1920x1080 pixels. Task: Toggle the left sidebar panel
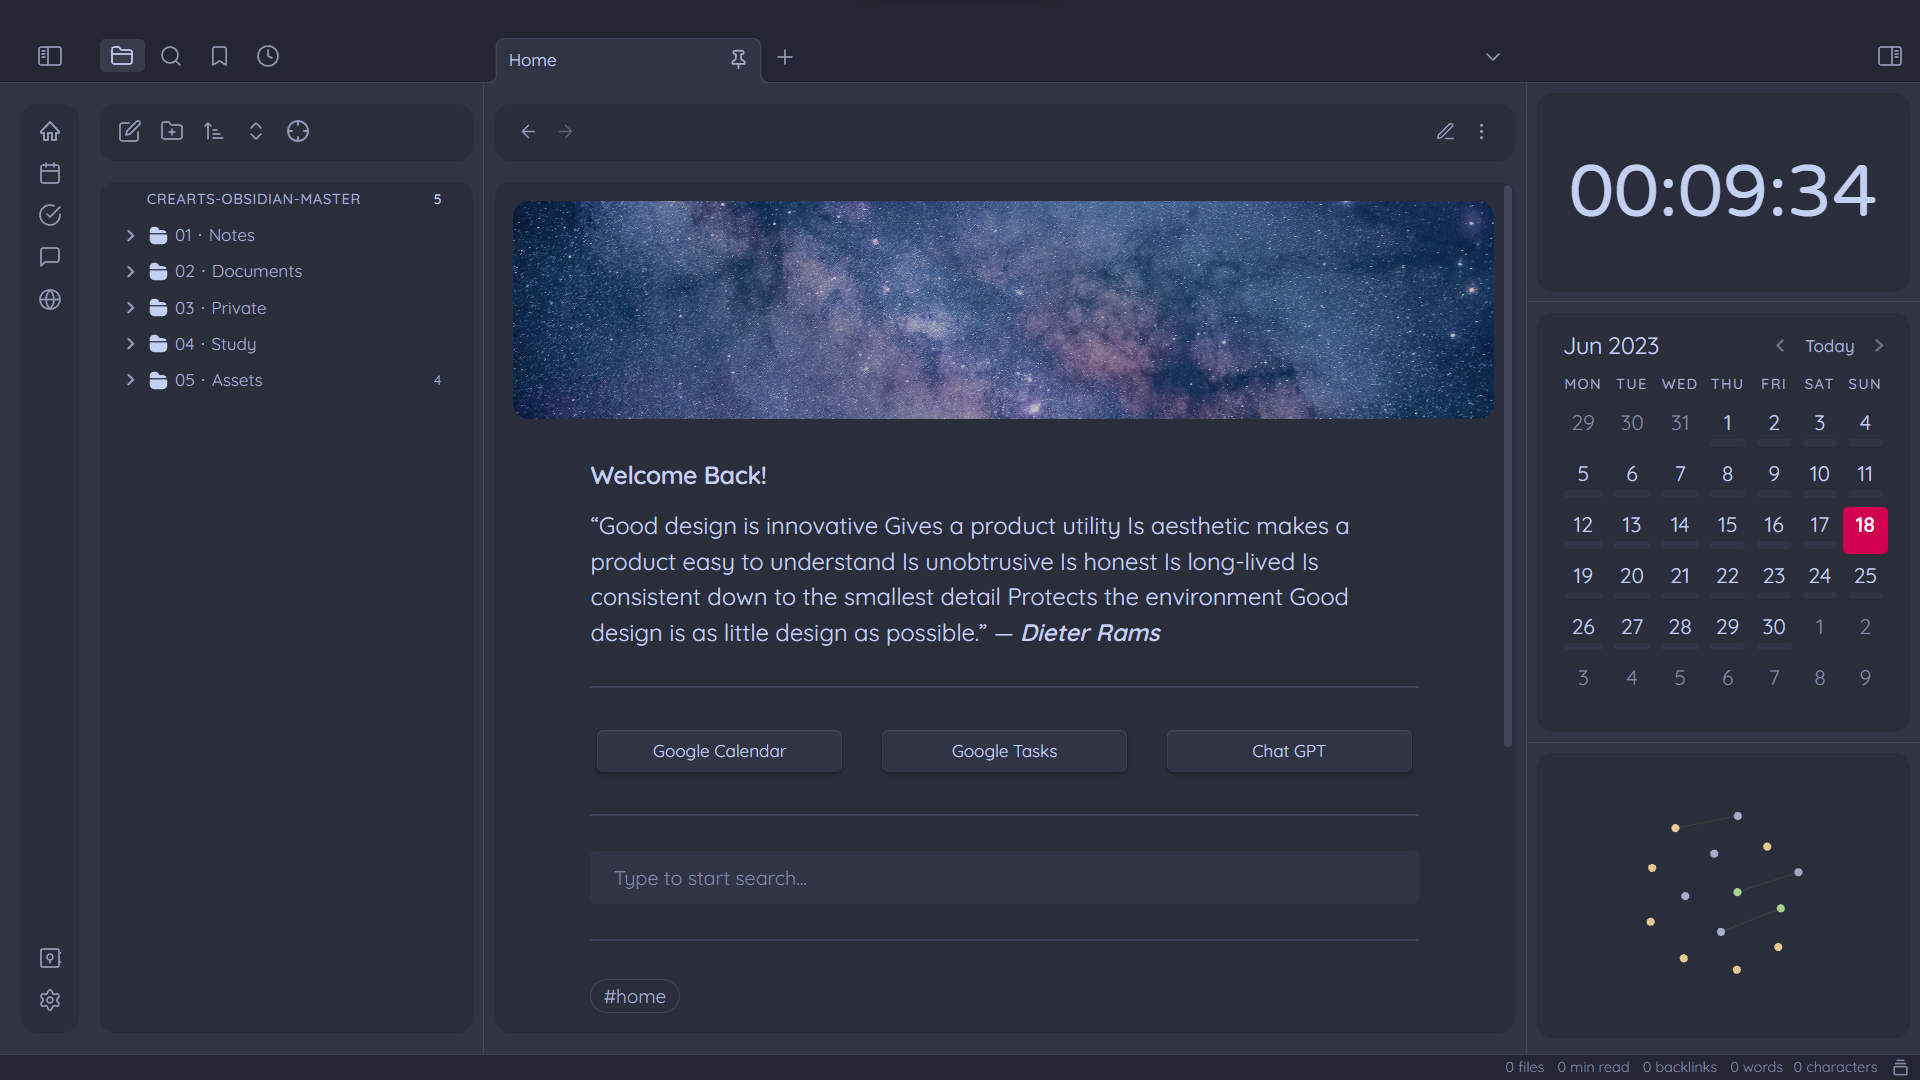[x=50, y=56]
